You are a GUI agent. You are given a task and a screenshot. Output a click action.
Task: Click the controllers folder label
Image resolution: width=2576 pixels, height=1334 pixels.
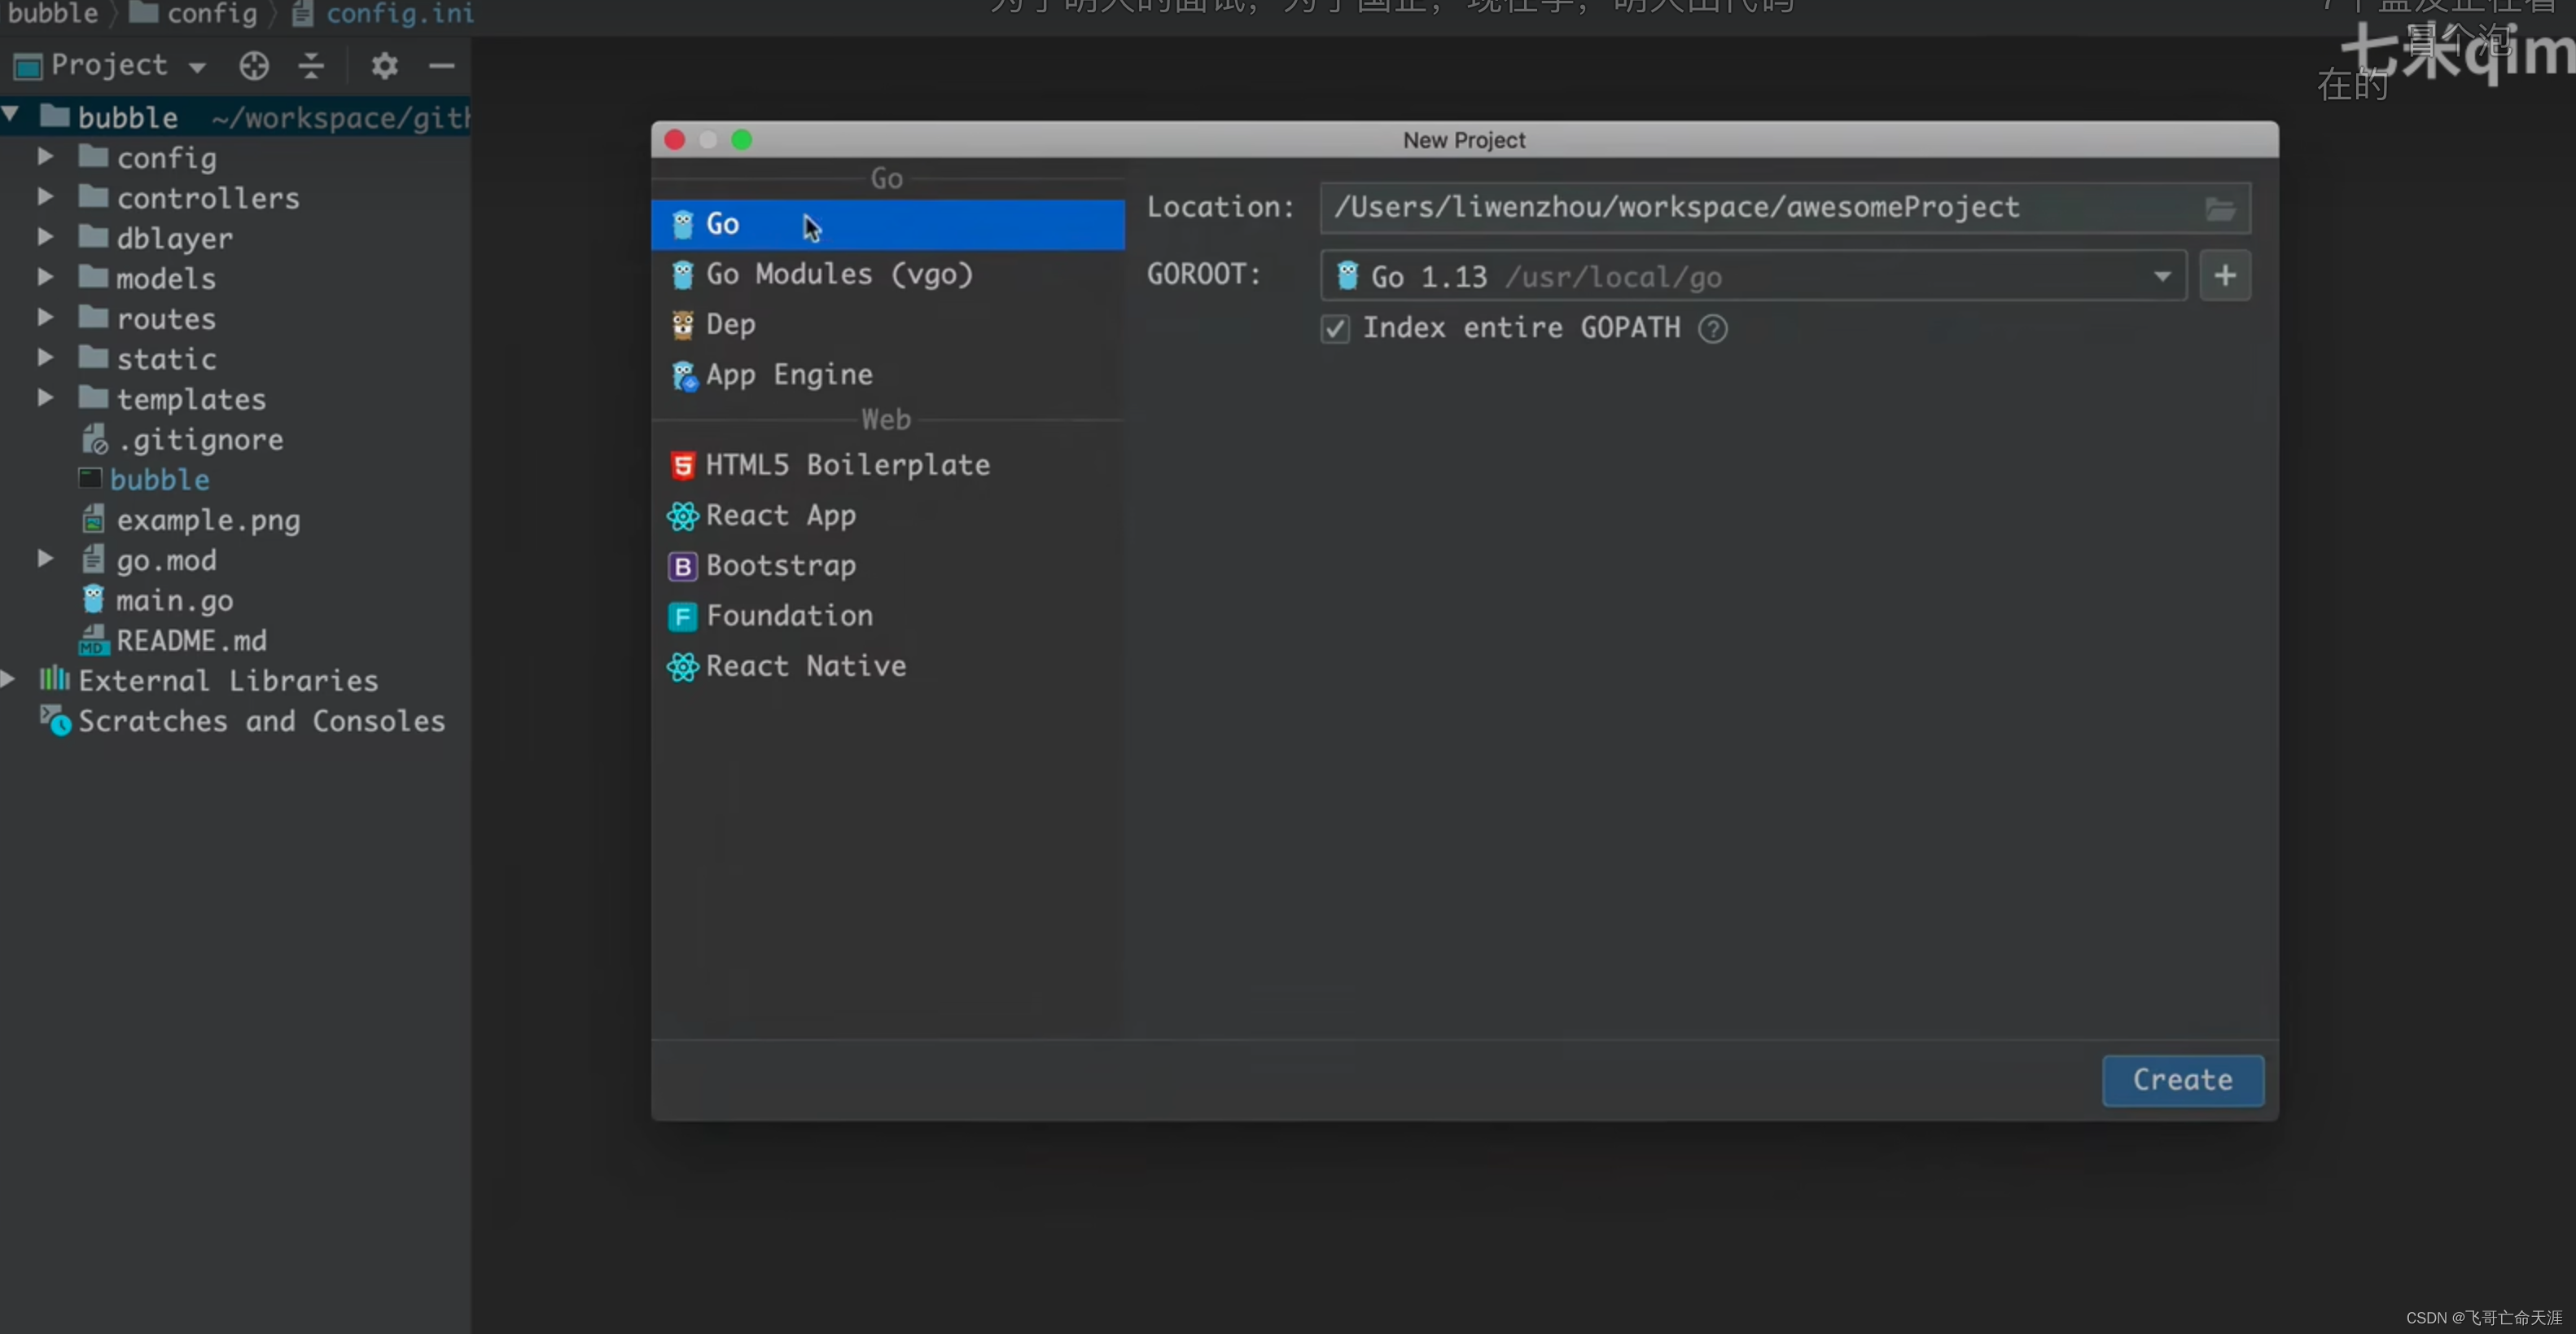coord(208,198)
